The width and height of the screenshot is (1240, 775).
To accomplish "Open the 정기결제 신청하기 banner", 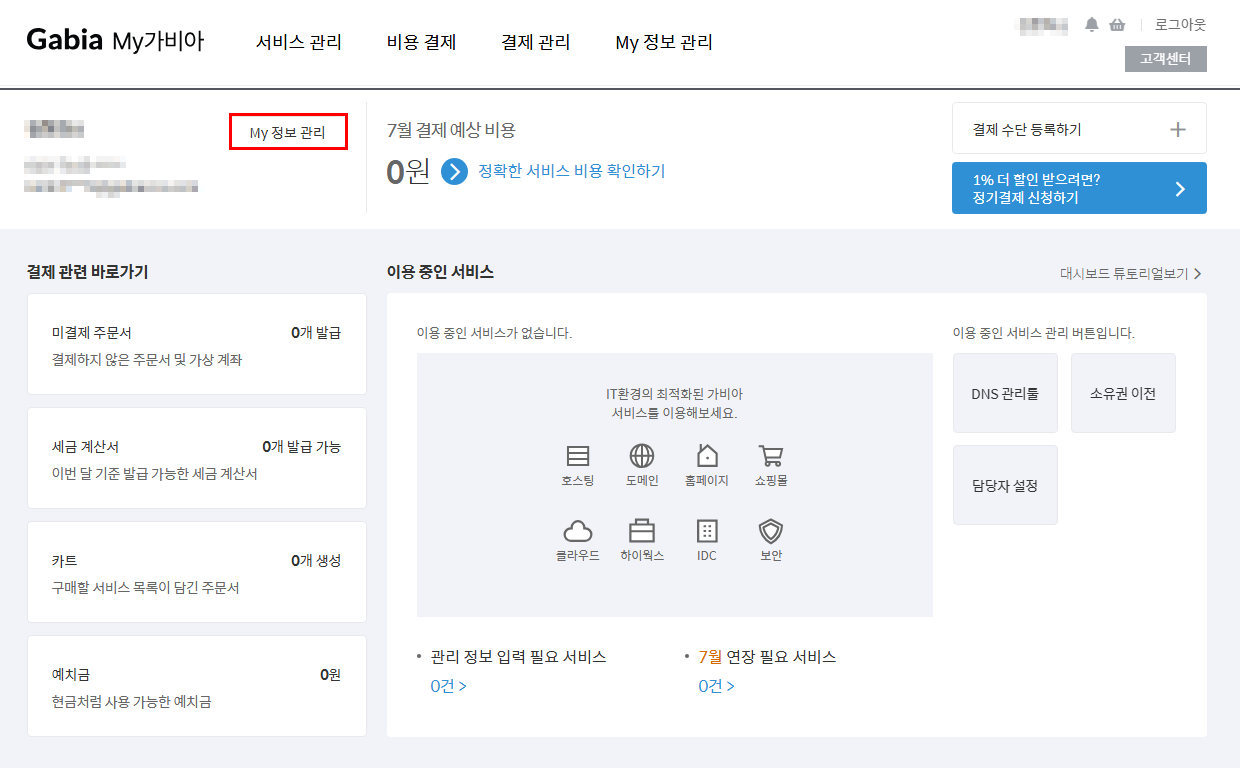I will pos(1079,188).
